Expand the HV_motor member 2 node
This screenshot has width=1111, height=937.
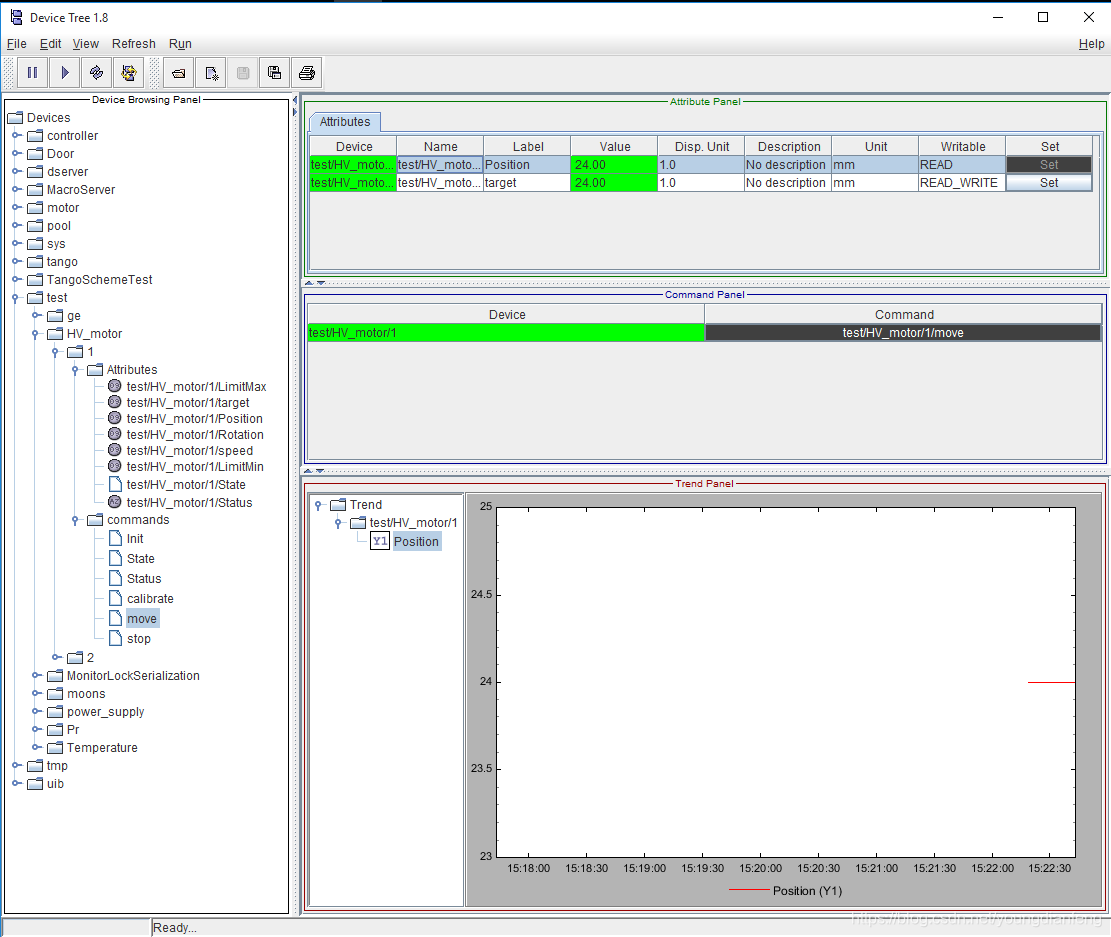(x=56, y=657)
